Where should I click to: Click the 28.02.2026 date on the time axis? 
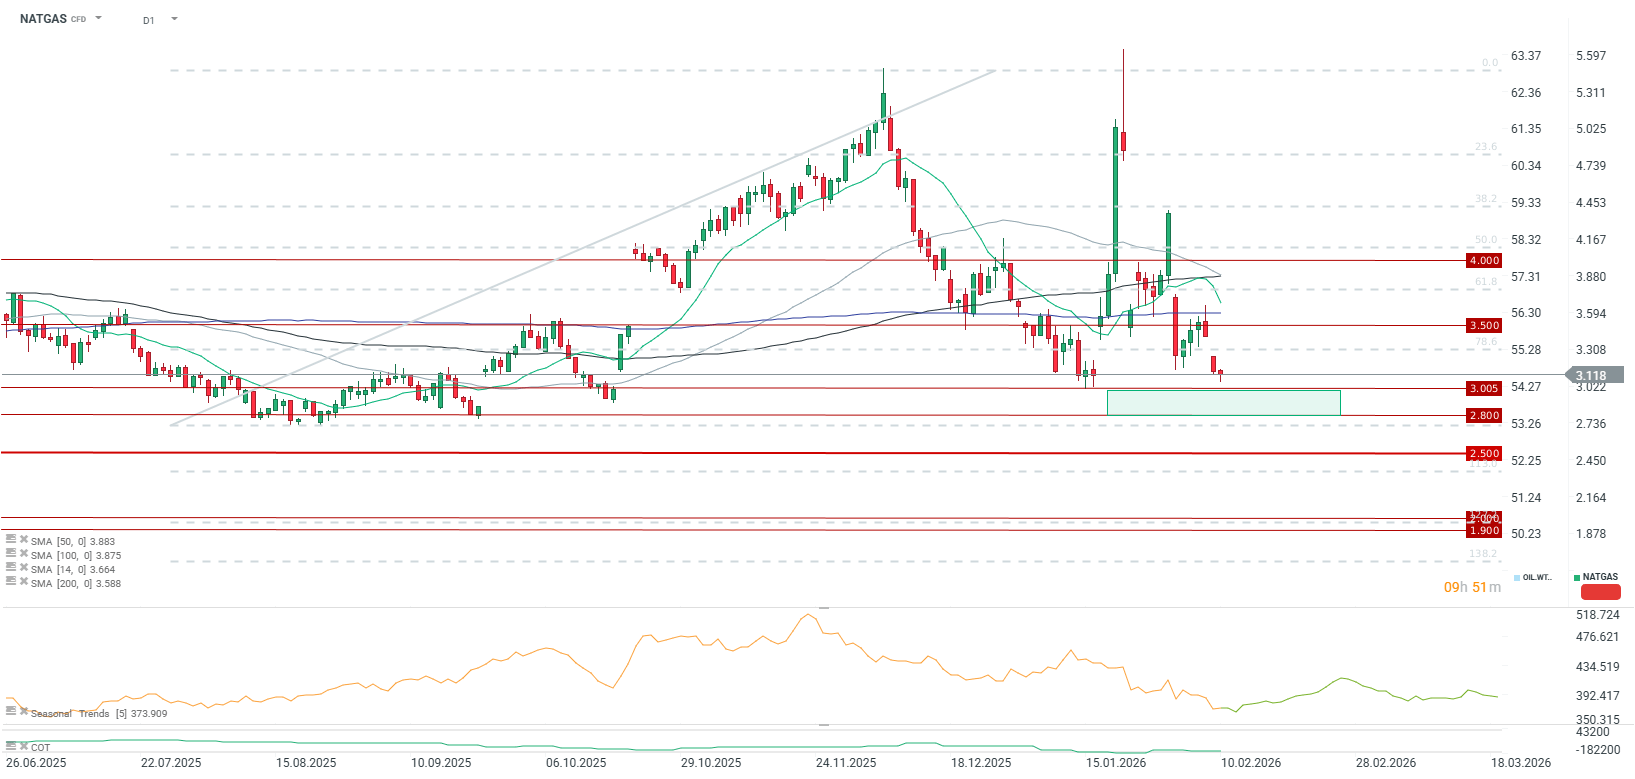coord(1386,762)
